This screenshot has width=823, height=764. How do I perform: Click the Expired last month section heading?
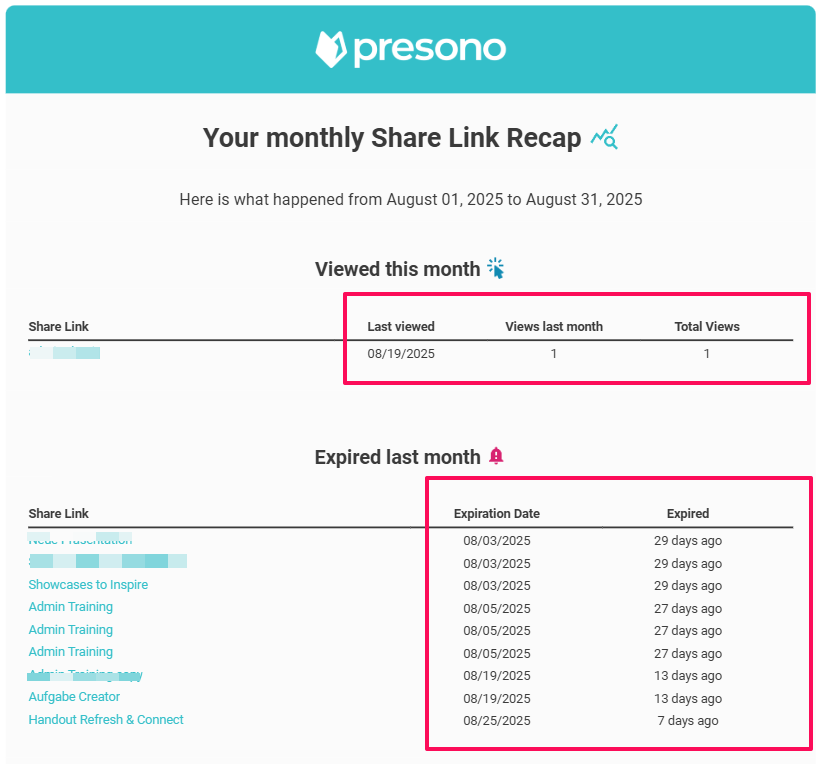point(397,457)
